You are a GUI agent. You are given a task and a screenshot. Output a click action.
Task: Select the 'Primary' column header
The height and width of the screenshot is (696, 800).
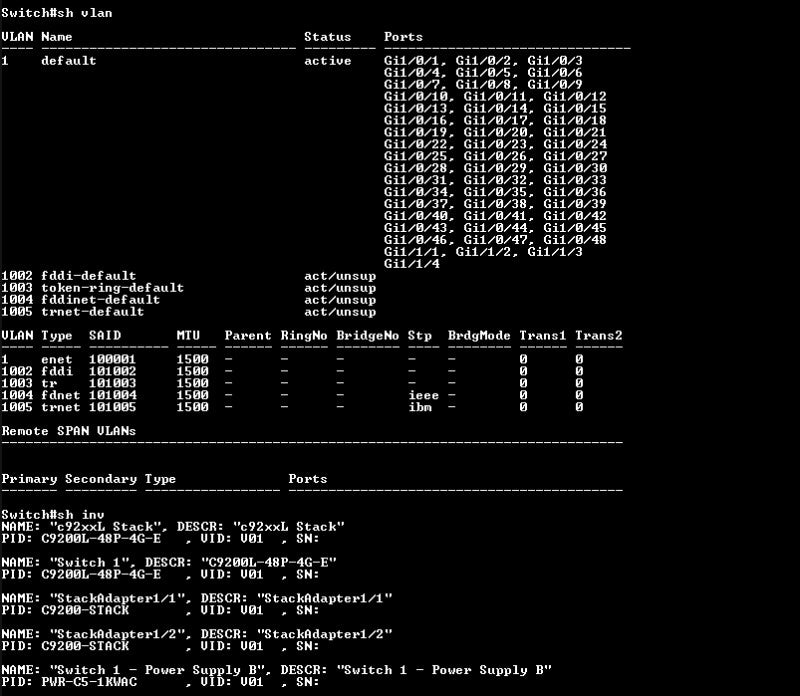pos(29,479)
